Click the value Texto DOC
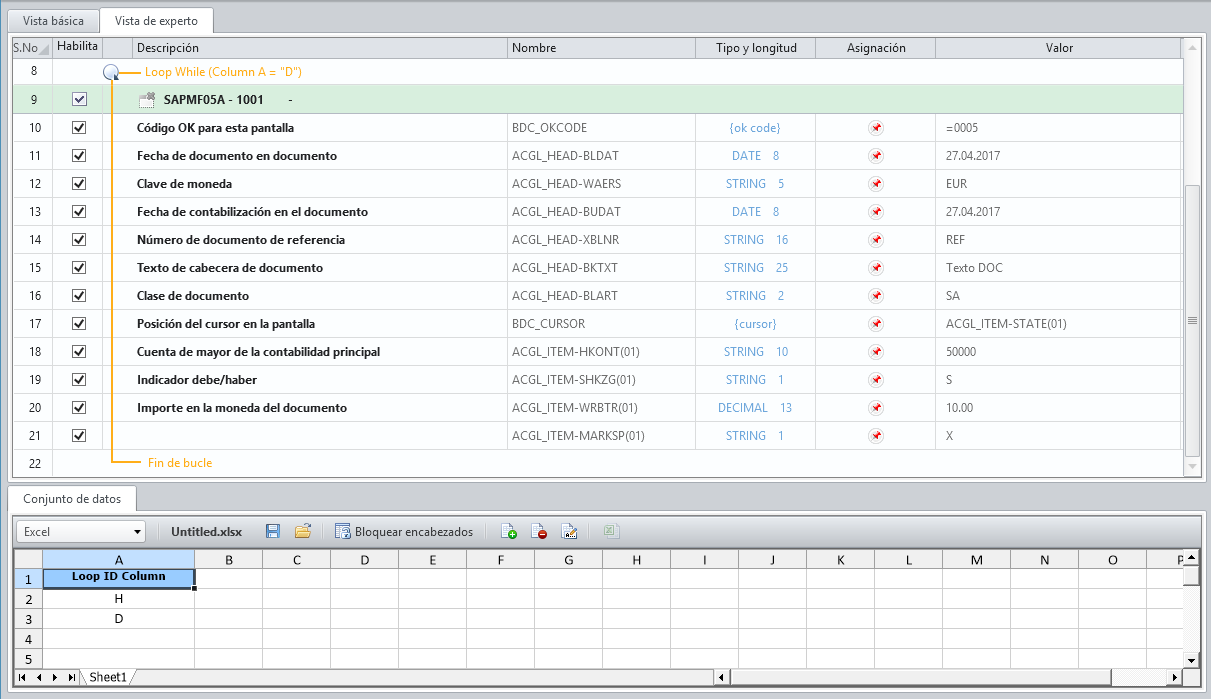Viewport: 1211px width, 699px height. [974, 268]
